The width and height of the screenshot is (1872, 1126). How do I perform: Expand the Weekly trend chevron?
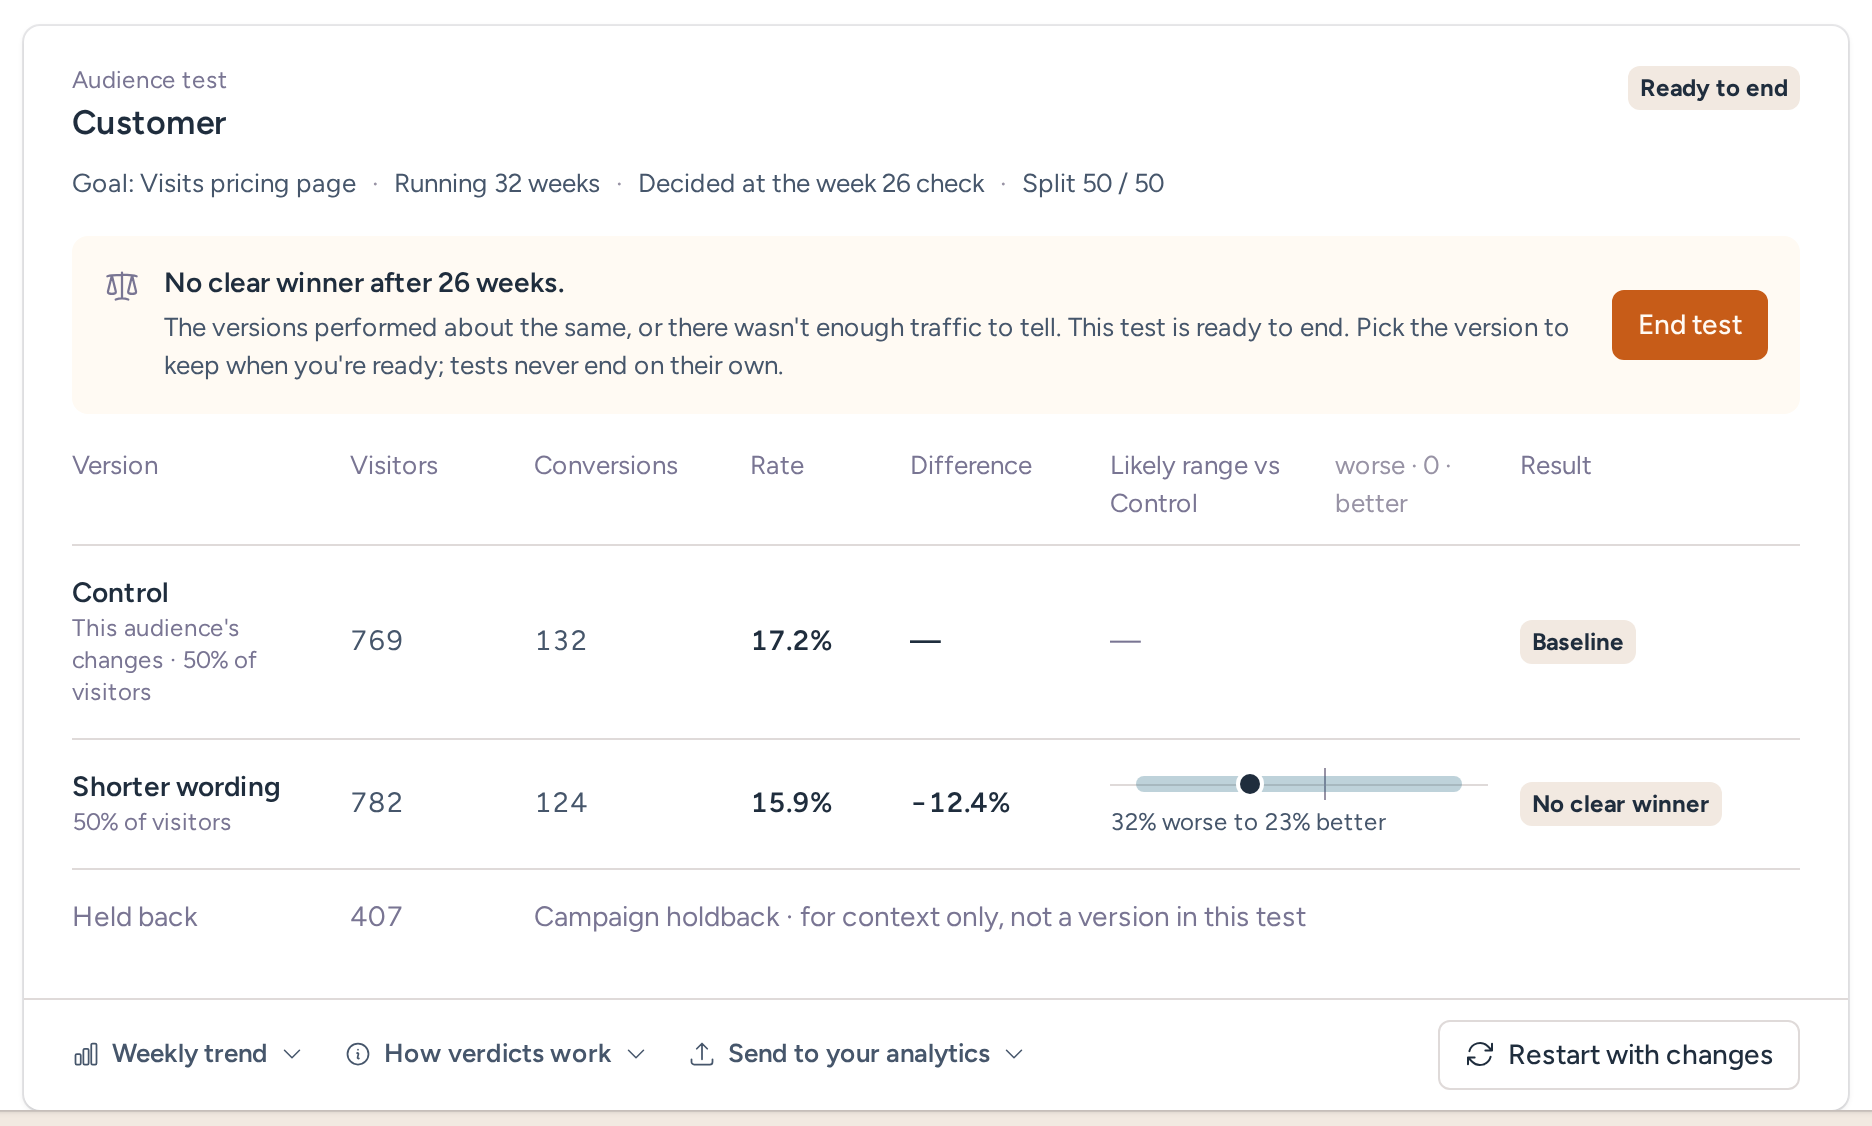pos(292,1054)
